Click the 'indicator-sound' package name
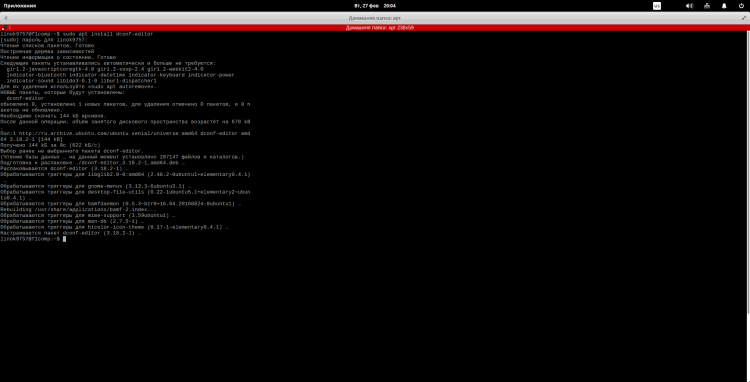The height and width of the screenshot is (382, 750). [x=30, y=81]
